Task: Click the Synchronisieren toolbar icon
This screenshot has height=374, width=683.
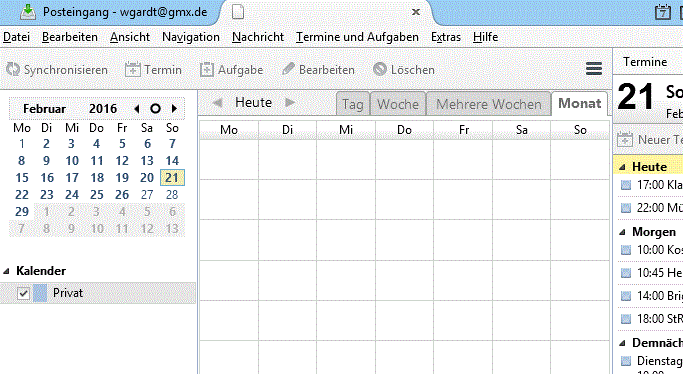Action: click(x=13, y=69)
